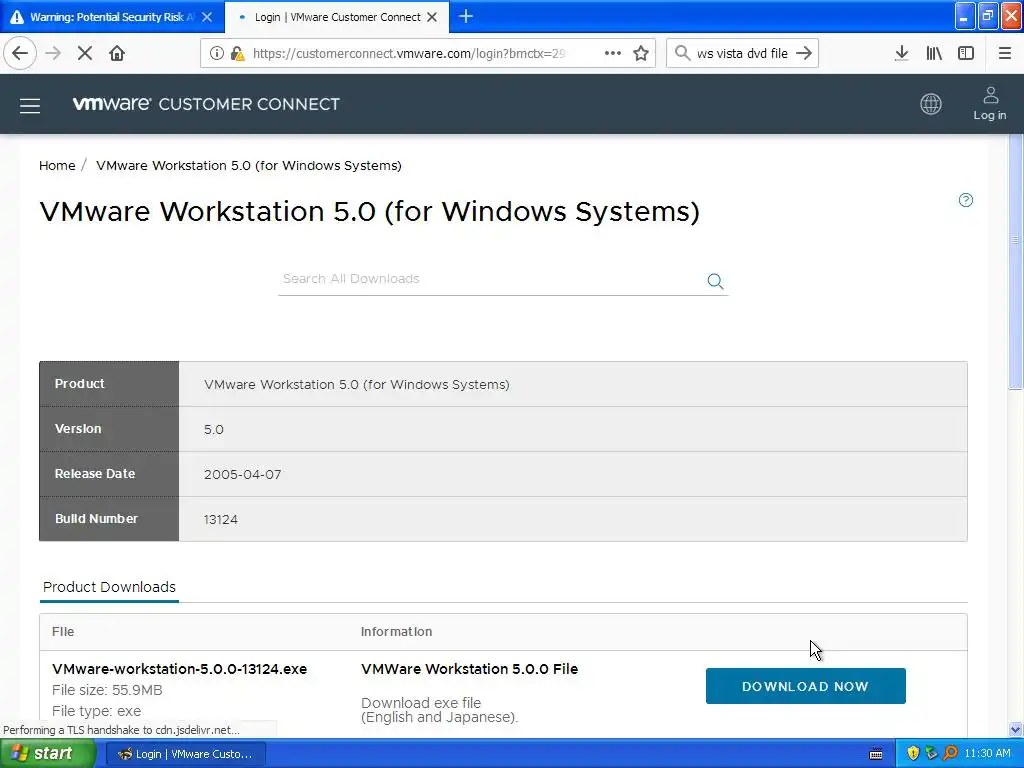Click the Log in user icon
The image size is (1024, 768).
click(990, 103)
